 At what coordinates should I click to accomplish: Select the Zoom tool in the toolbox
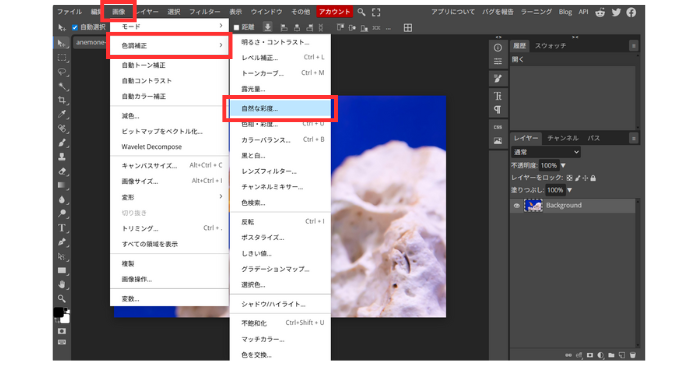(x=62, y=299)
